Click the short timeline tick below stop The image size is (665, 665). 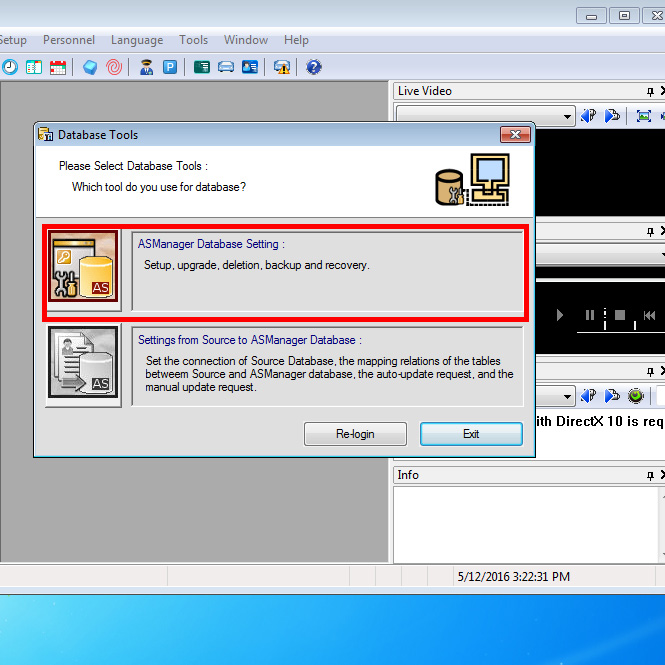click(635, 325)
